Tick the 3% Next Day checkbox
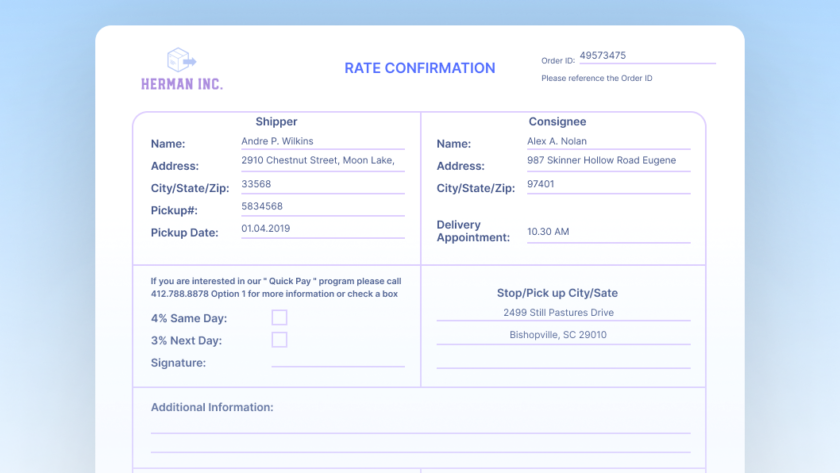Image resolution: width=840 pixels, height=473 pixels. (x=279, y=340)
